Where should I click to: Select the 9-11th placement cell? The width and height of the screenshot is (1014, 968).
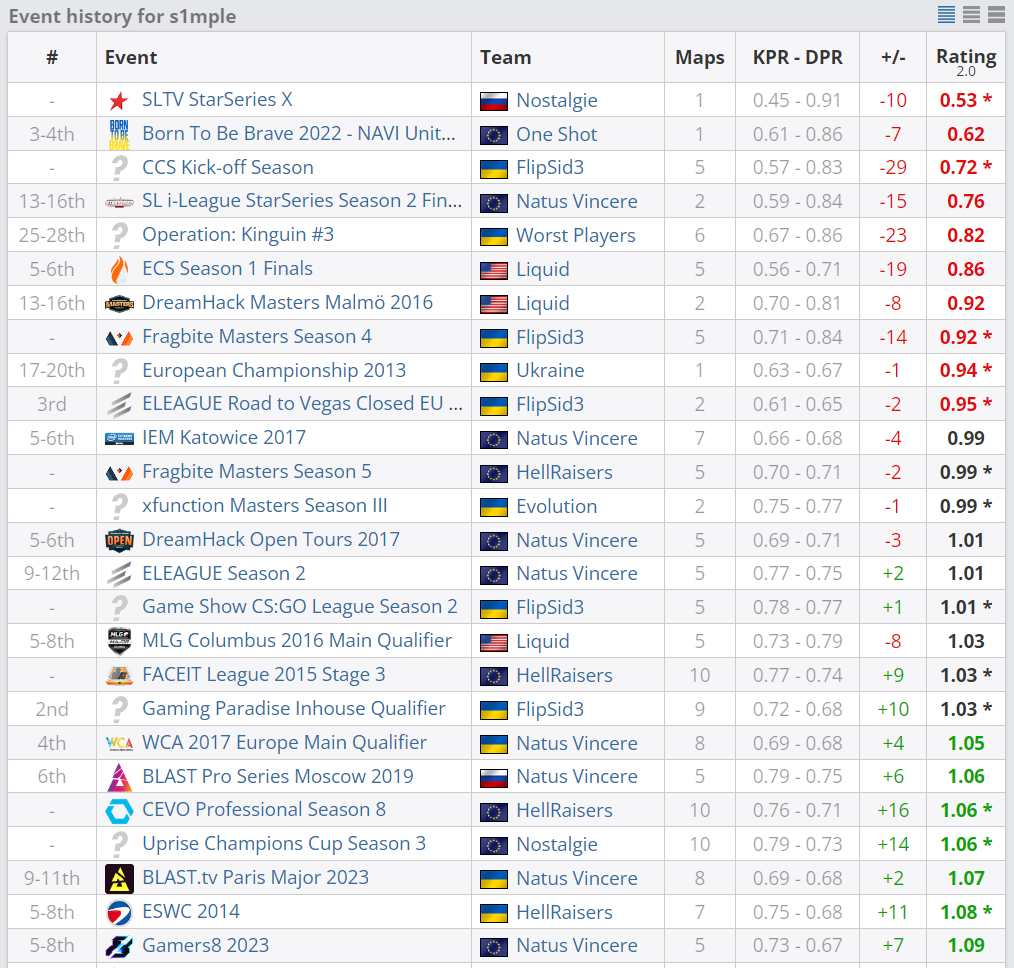52,878
